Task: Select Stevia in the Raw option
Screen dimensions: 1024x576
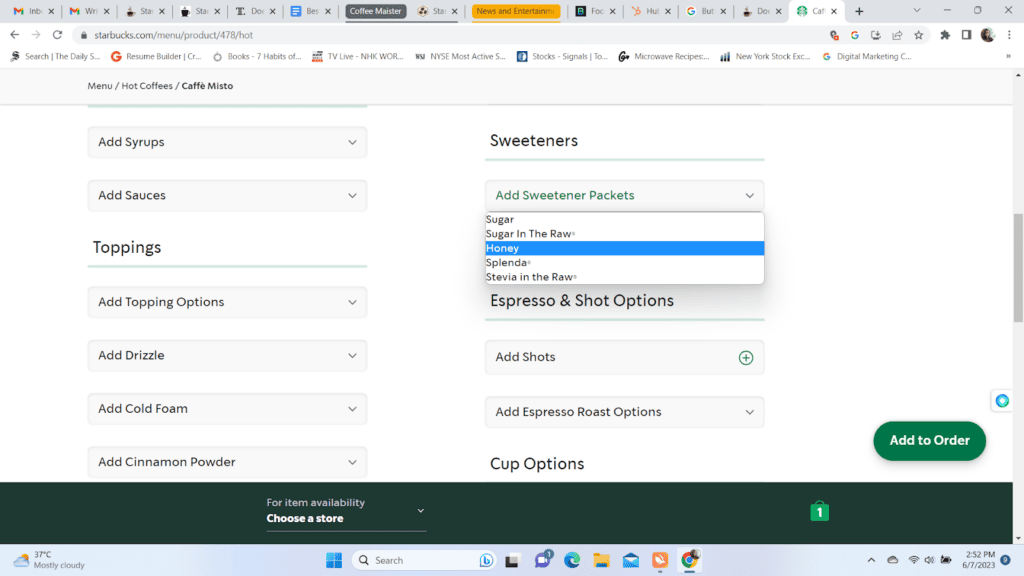Action: point(624,277)
